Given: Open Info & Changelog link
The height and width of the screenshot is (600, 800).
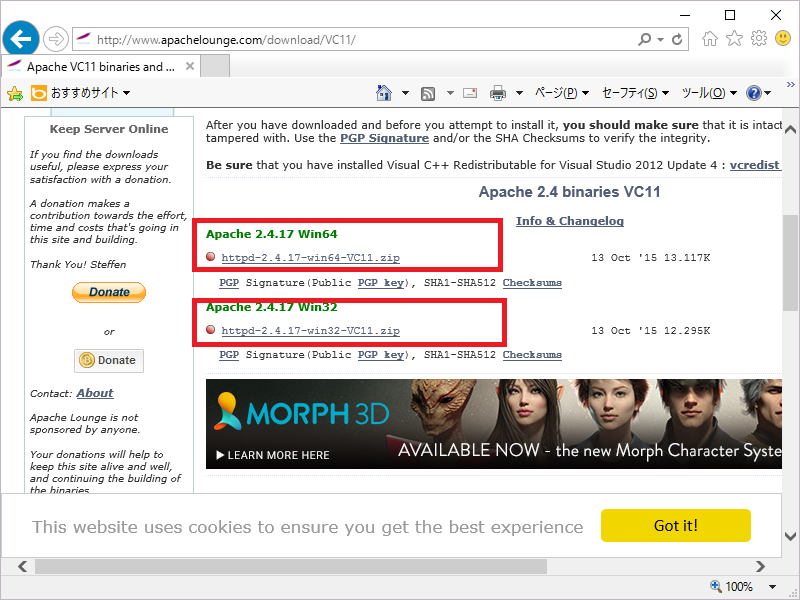Looking at the screenshot, I should click(x=569, y=221).
